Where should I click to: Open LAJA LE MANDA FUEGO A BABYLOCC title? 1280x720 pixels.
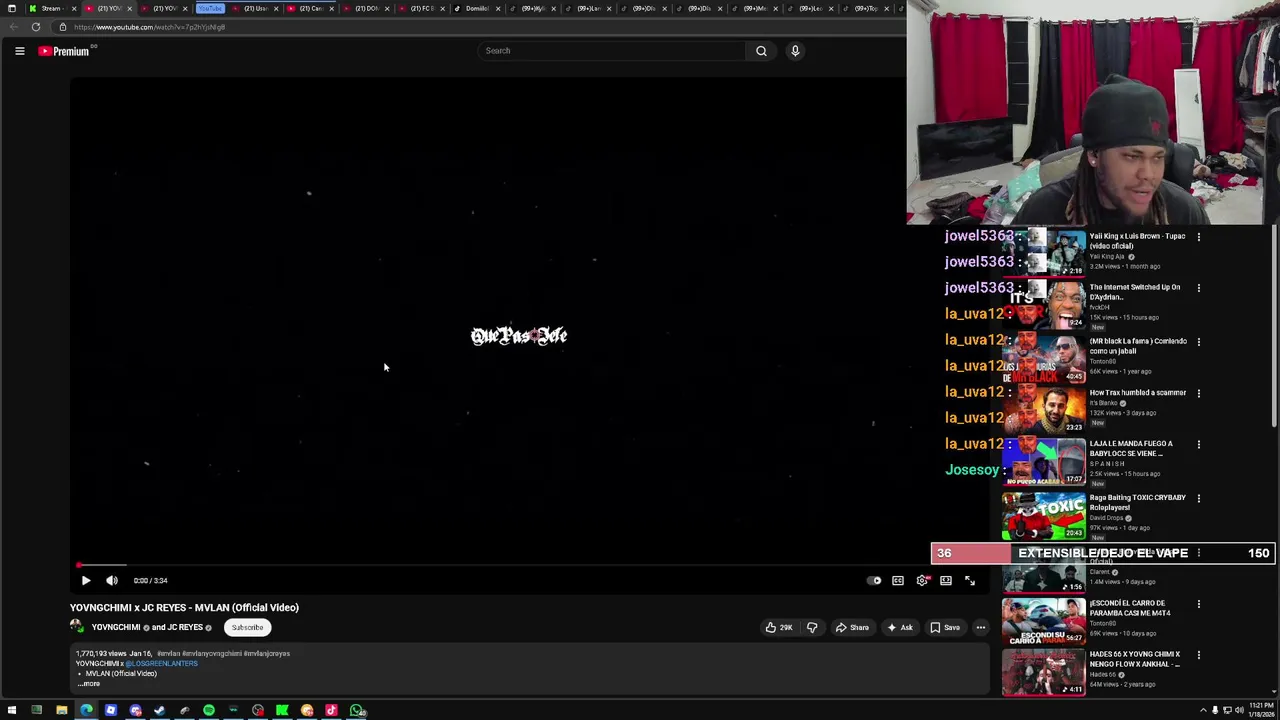point(1131,448)
